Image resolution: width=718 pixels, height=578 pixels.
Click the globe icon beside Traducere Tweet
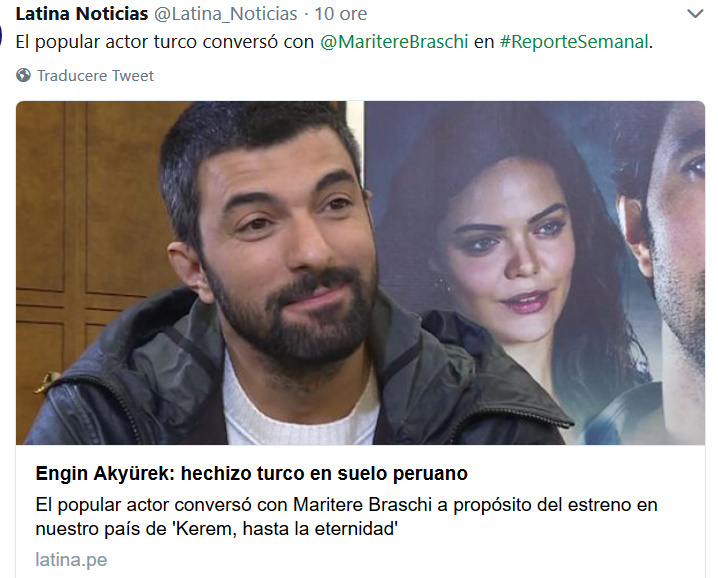point(23,75)
